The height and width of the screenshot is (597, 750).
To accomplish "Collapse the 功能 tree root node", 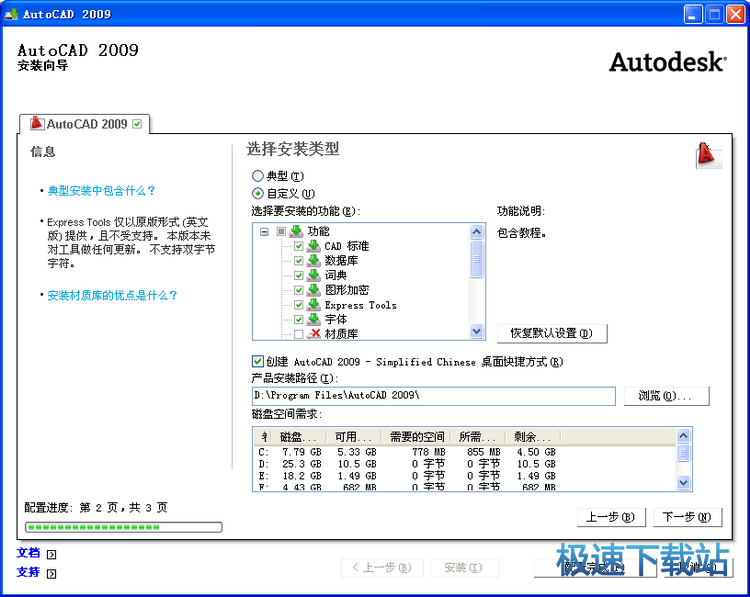I will click(264, 232).
